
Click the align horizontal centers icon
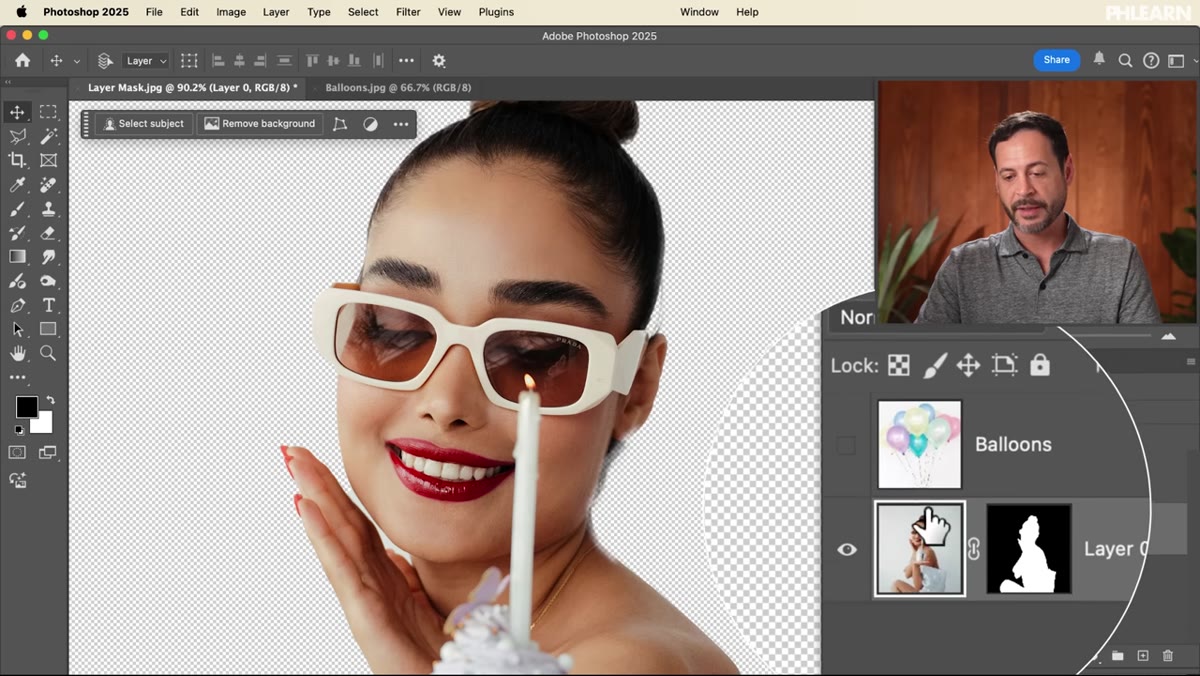pyautogui.click(x=240, y=61)
